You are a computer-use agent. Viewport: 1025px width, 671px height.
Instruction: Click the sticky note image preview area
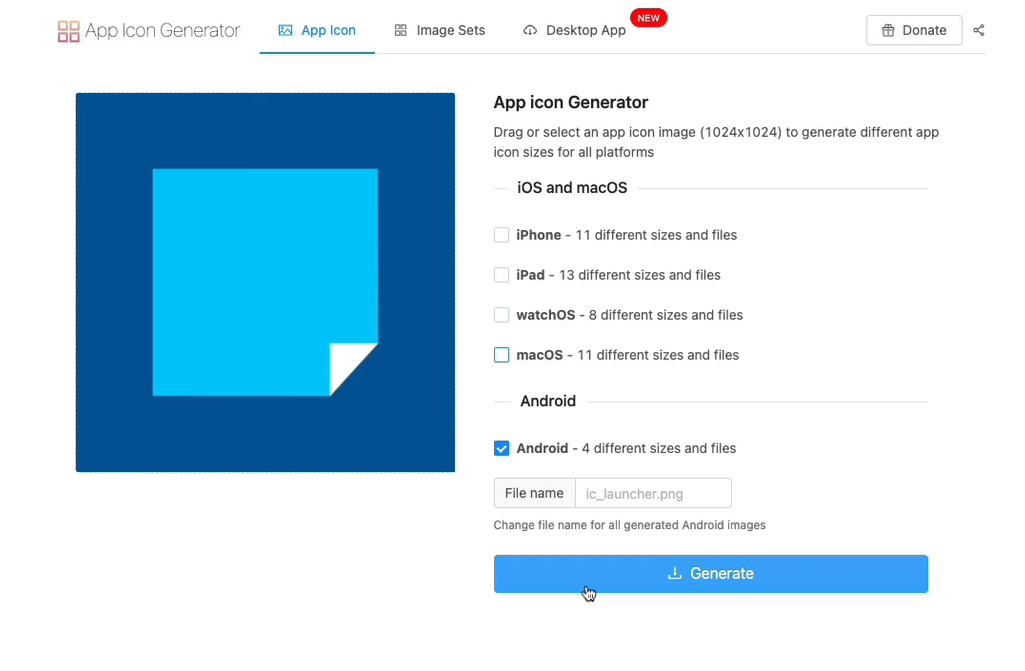[265, 282]
